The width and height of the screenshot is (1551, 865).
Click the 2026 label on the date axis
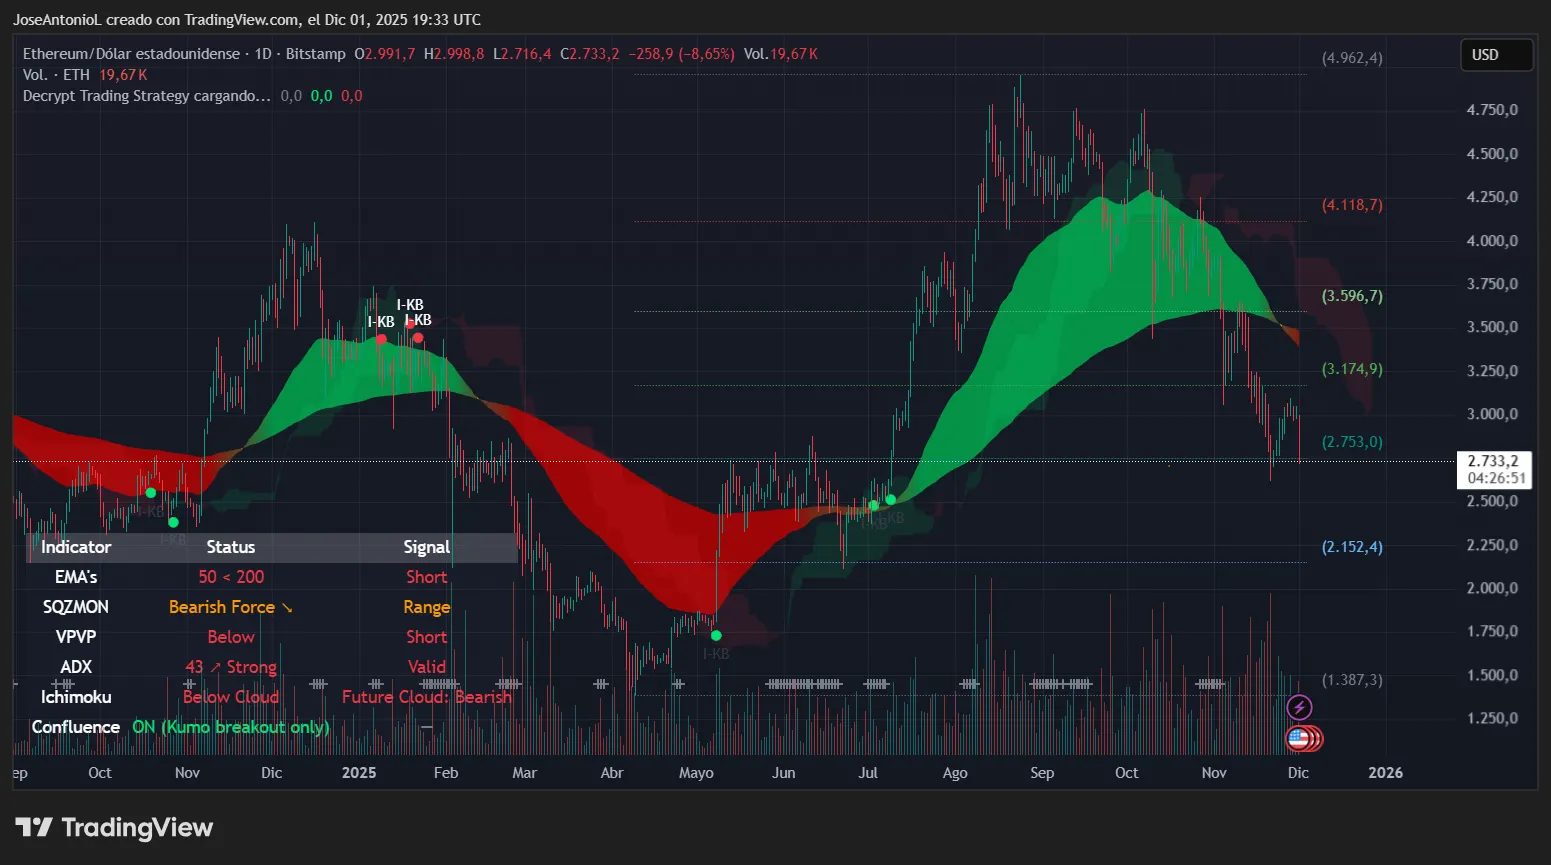1385,772
